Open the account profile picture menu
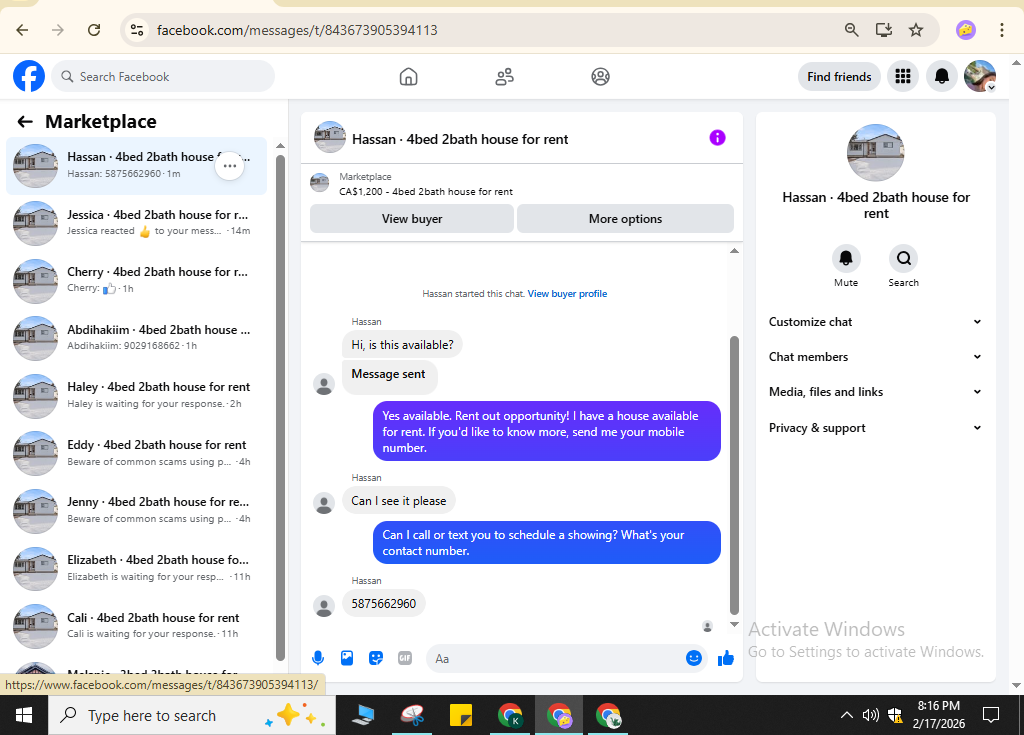Viewport: 1024px width, 735px height. [980, 76]
